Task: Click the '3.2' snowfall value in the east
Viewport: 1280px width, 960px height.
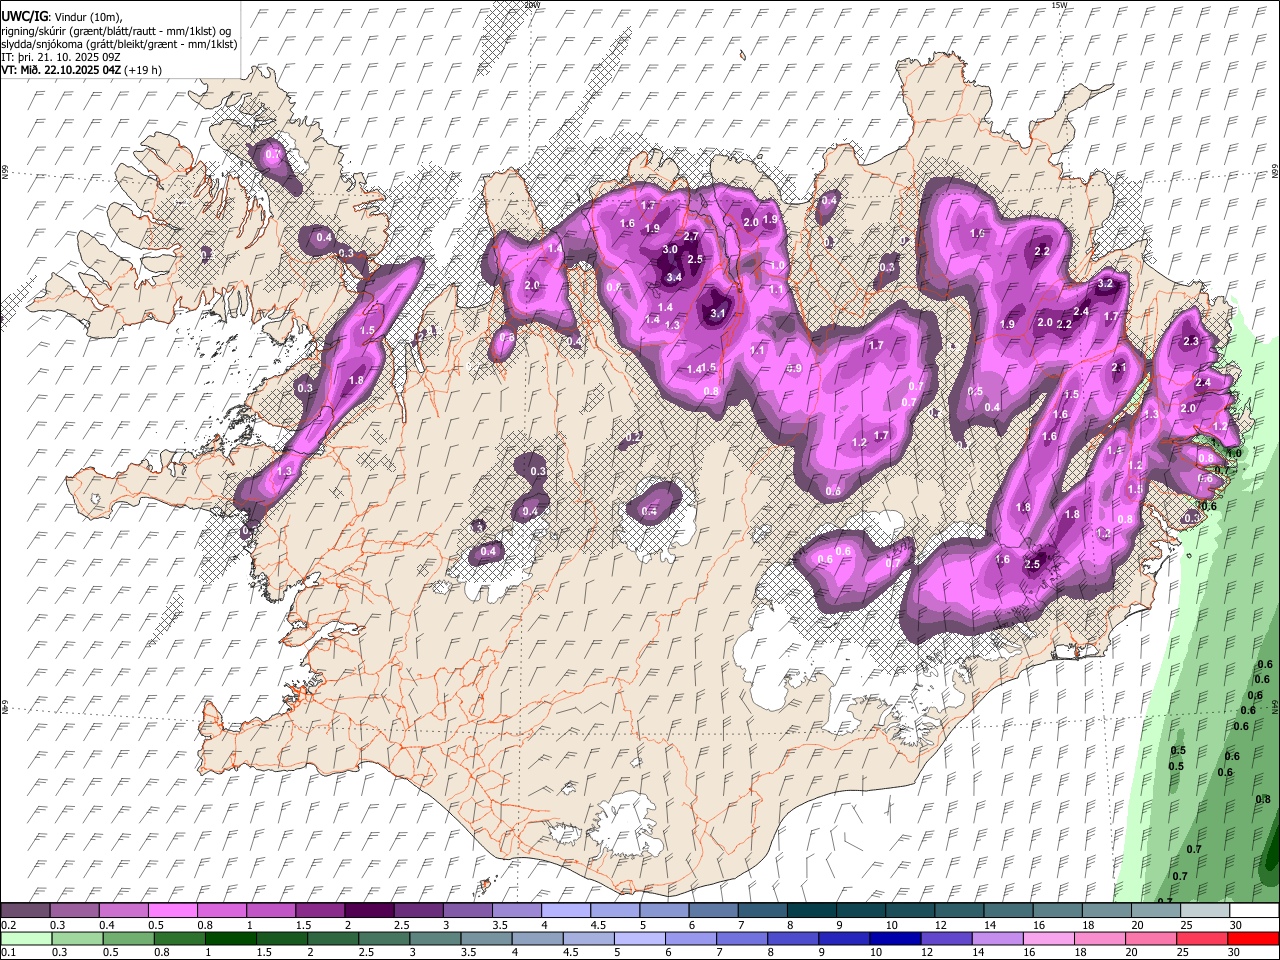Action: point(1105,284)
